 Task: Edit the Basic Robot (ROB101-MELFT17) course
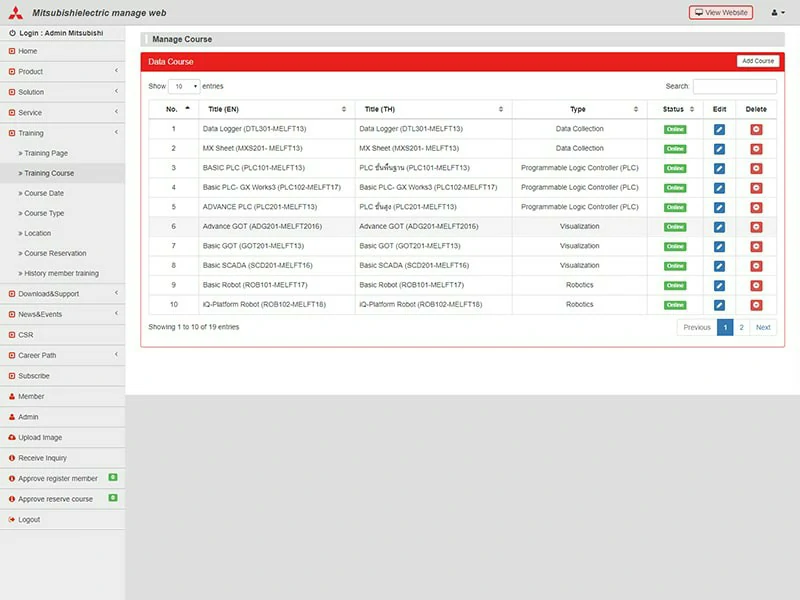[x=719, y=286]
